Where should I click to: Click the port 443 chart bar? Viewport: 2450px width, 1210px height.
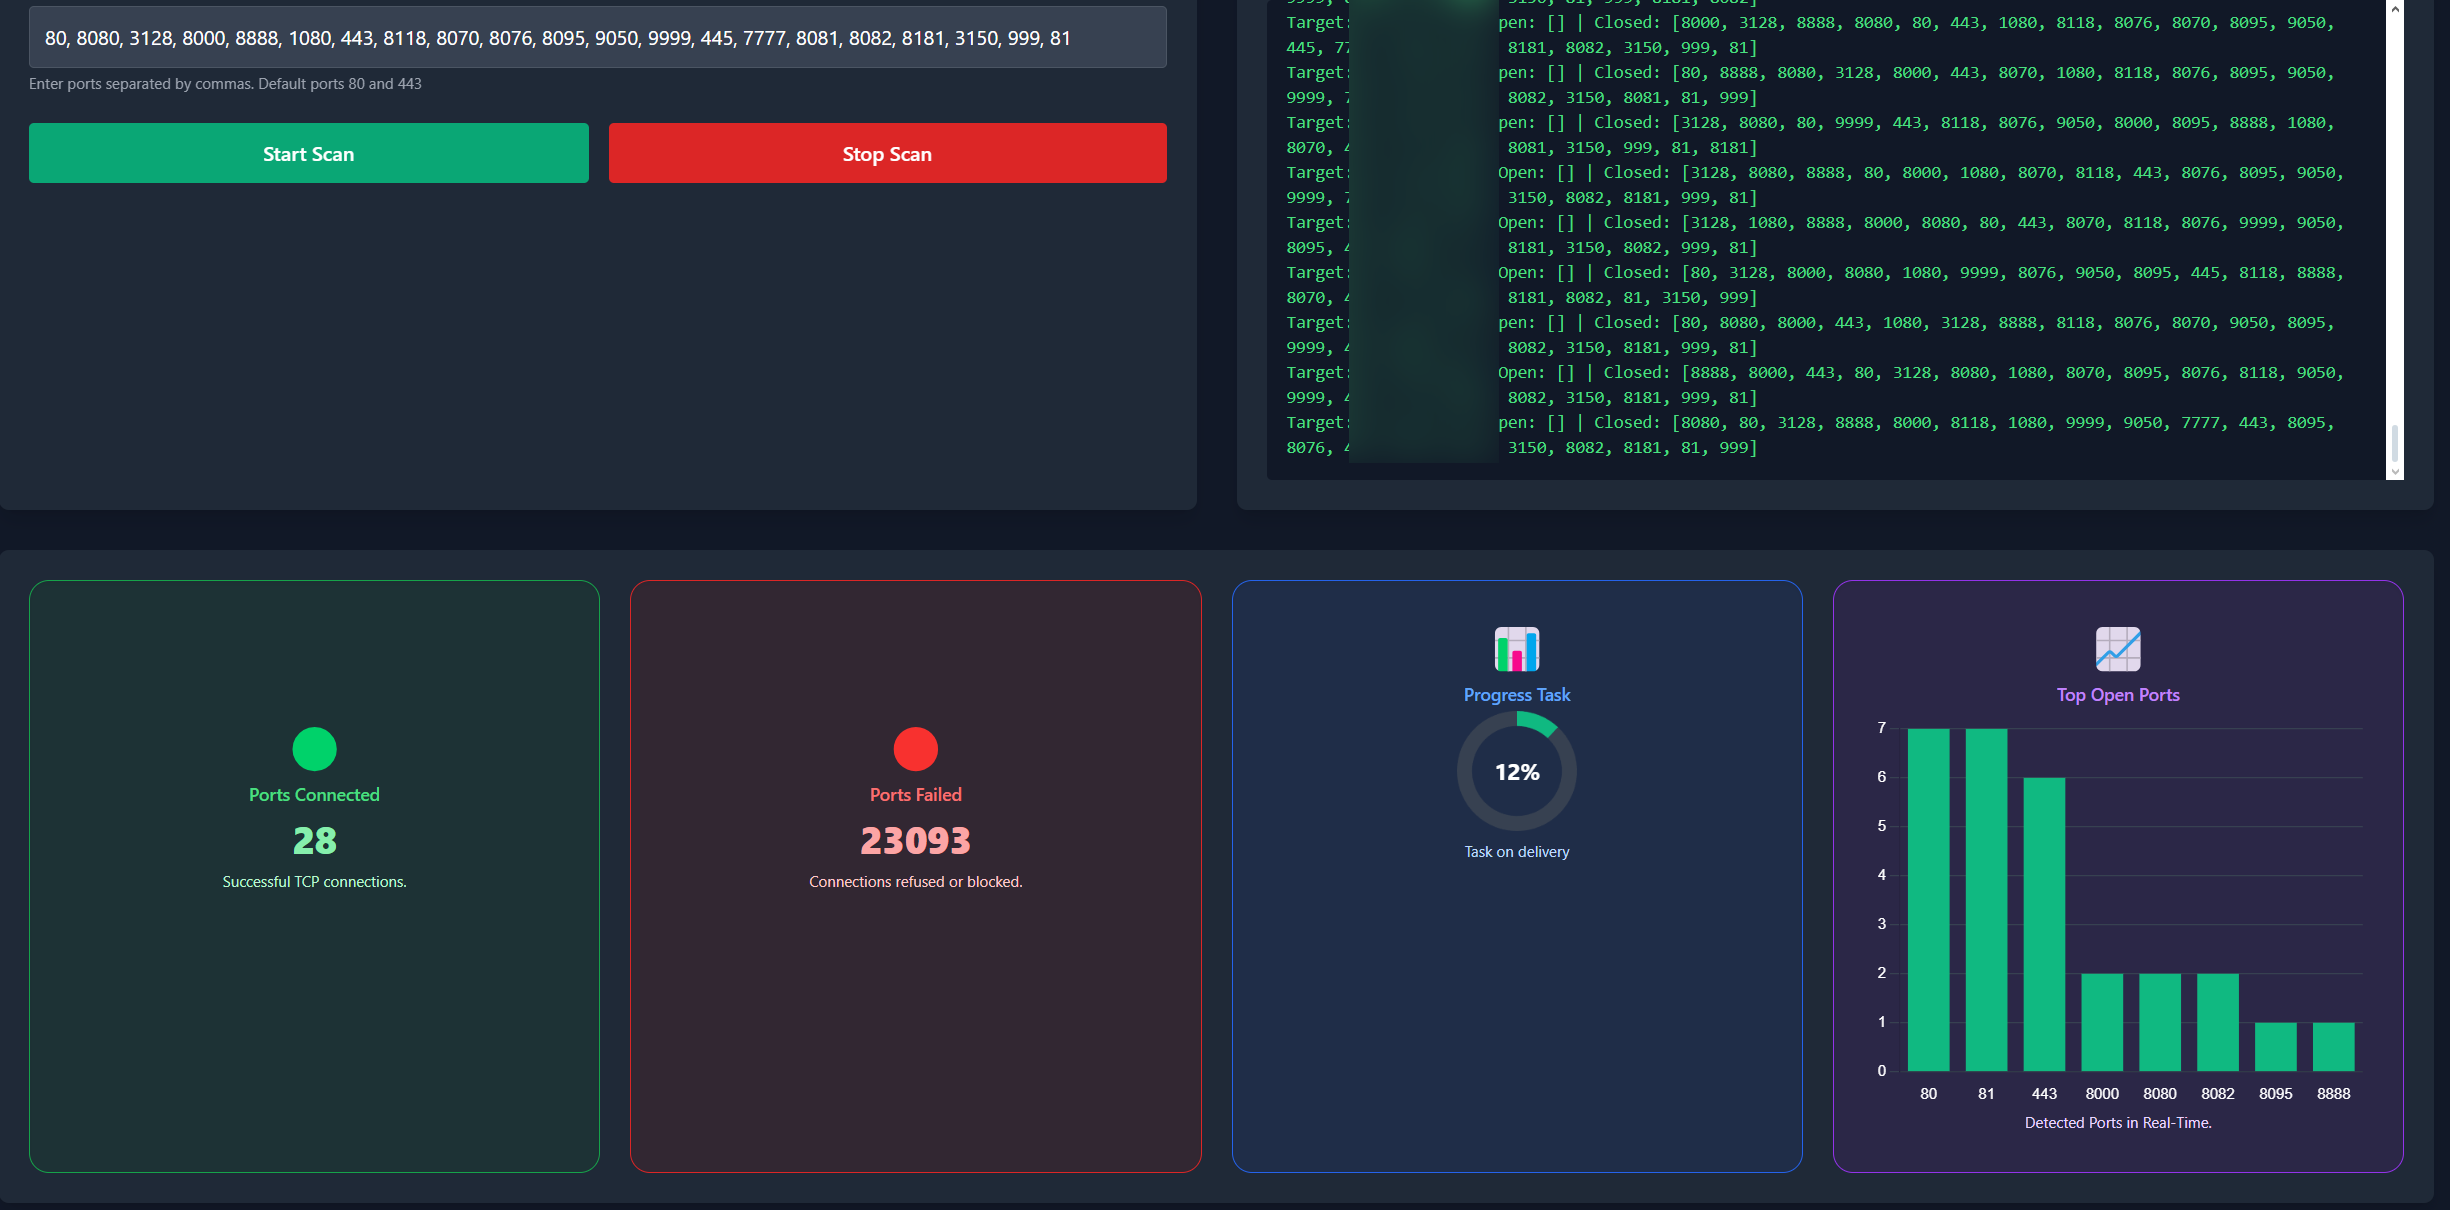(2044, 924)
